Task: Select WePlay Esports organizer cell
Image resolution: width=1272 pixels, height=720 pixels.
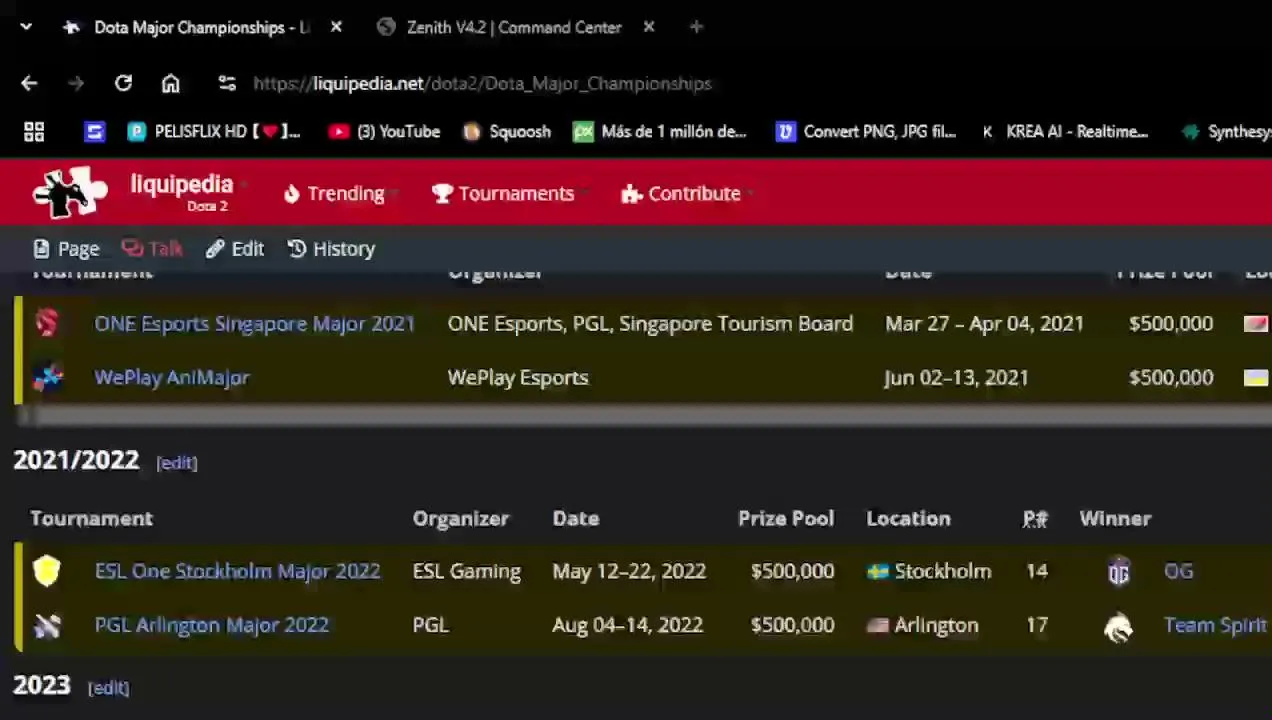Action: point(518,378)
